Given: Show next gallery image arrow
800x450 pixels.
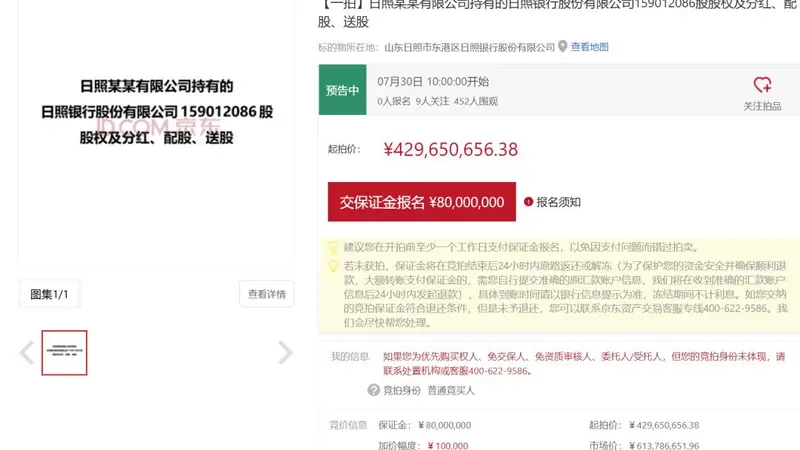Looking at the screenshot, I should pos(286,353).
